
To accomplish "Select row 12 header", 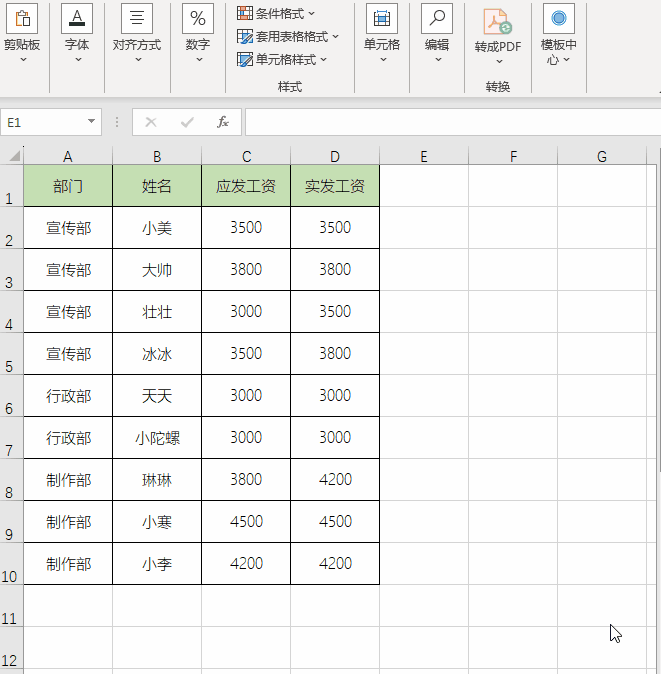I will coord(12,648).
